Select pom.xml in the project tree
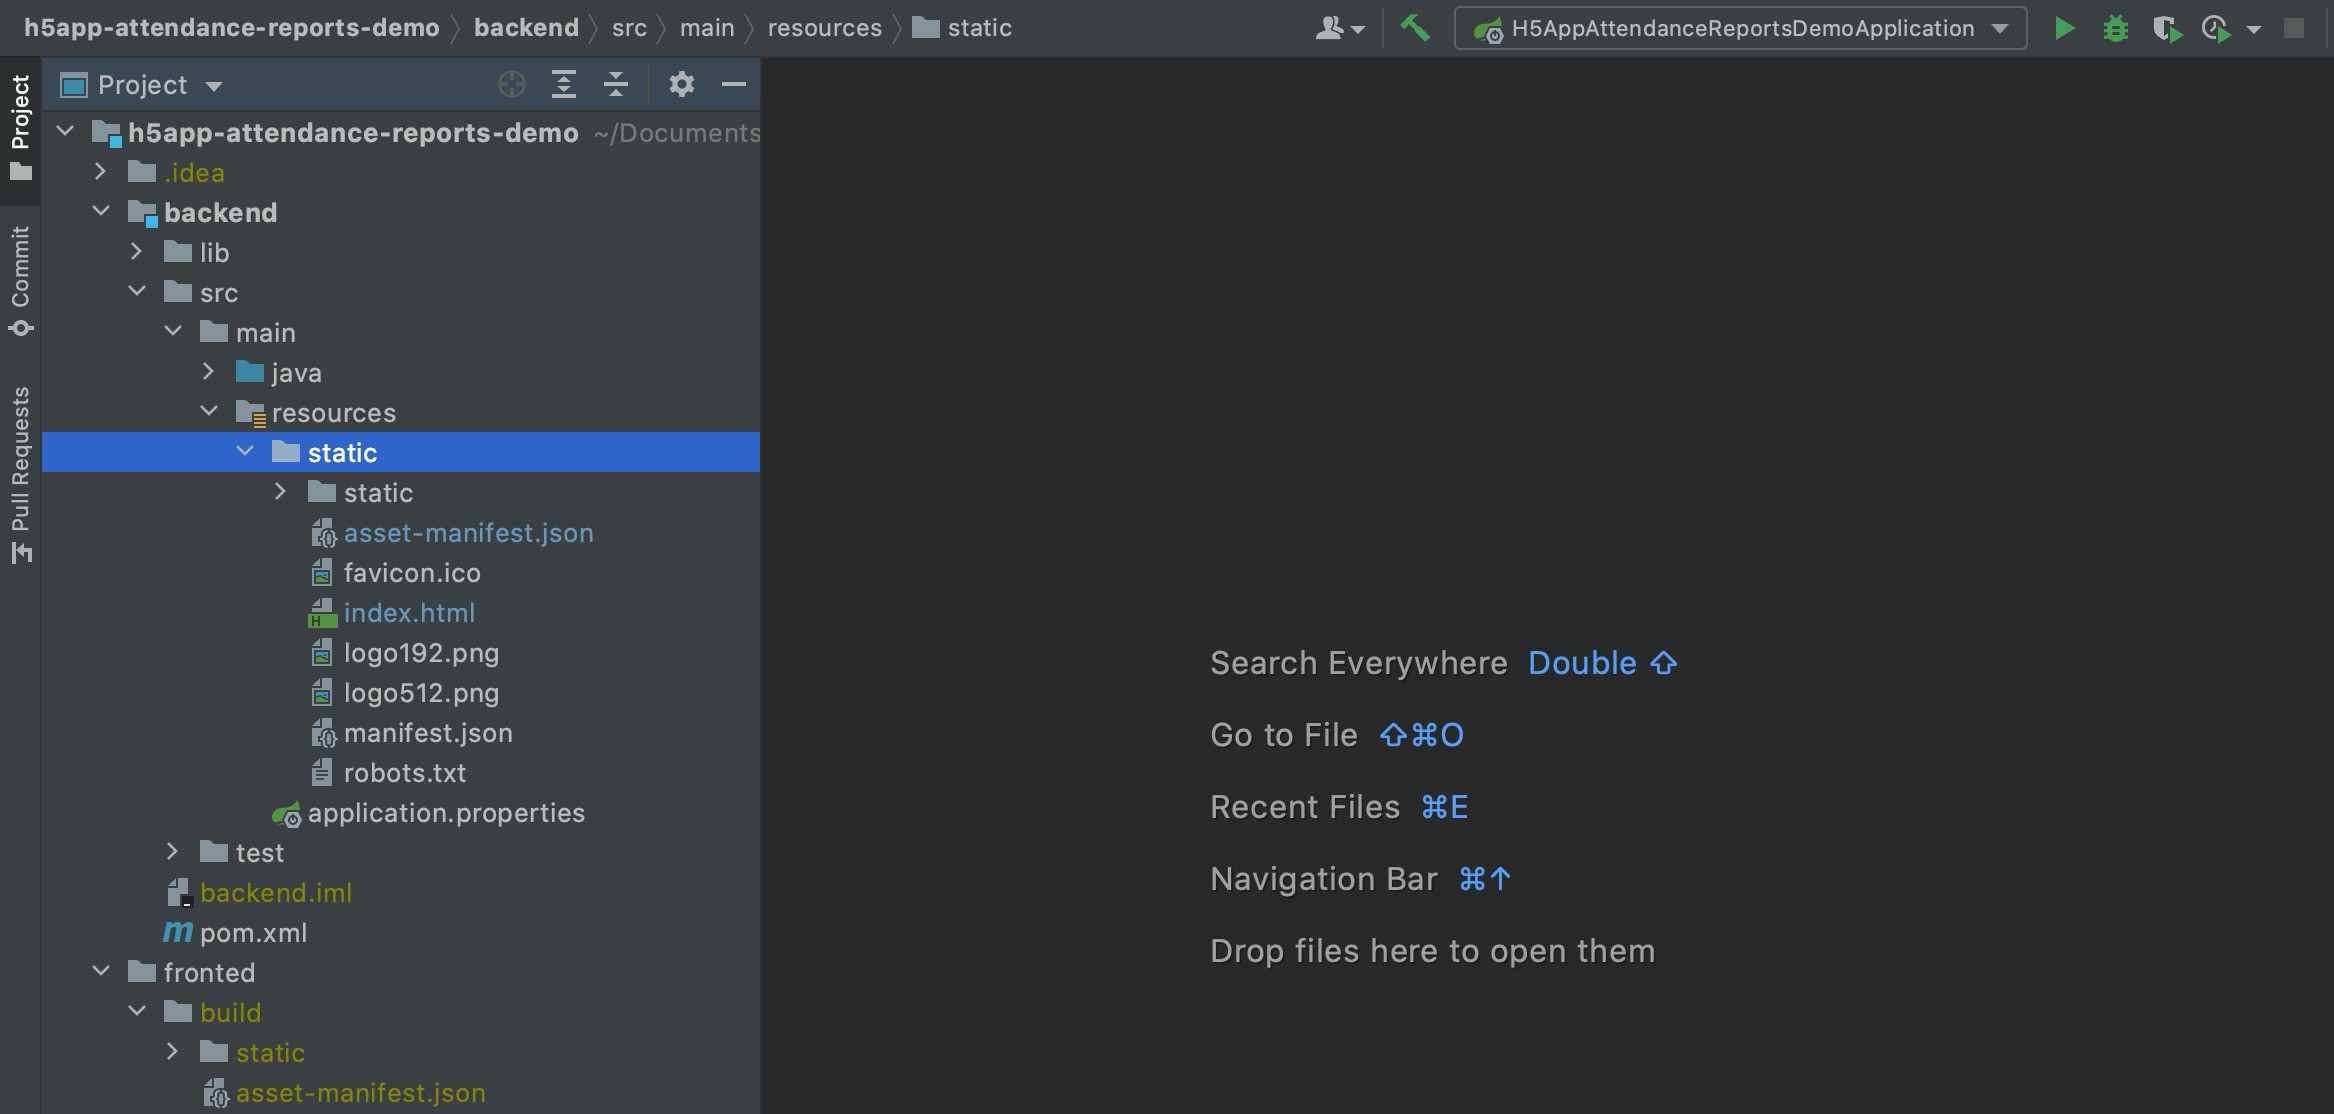This screenshot has width=2334, height=1114. (252, 932)
